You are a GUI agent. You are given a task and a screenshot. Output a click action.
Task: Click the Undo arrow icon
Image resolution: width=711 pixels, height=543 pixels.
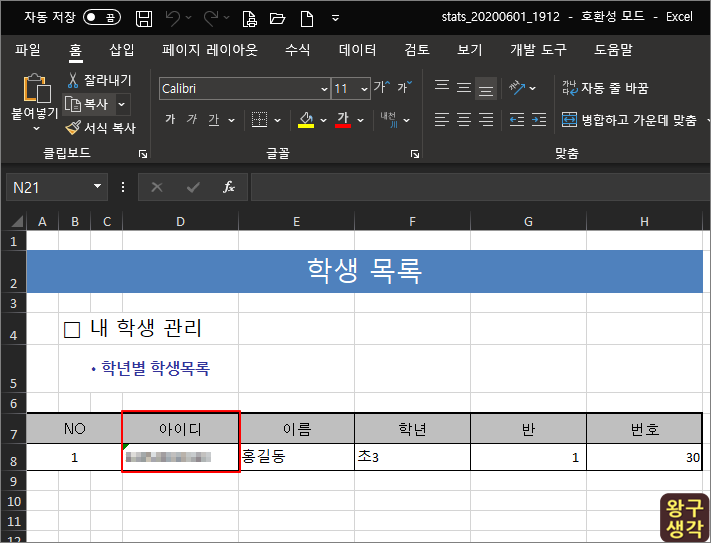173,18
